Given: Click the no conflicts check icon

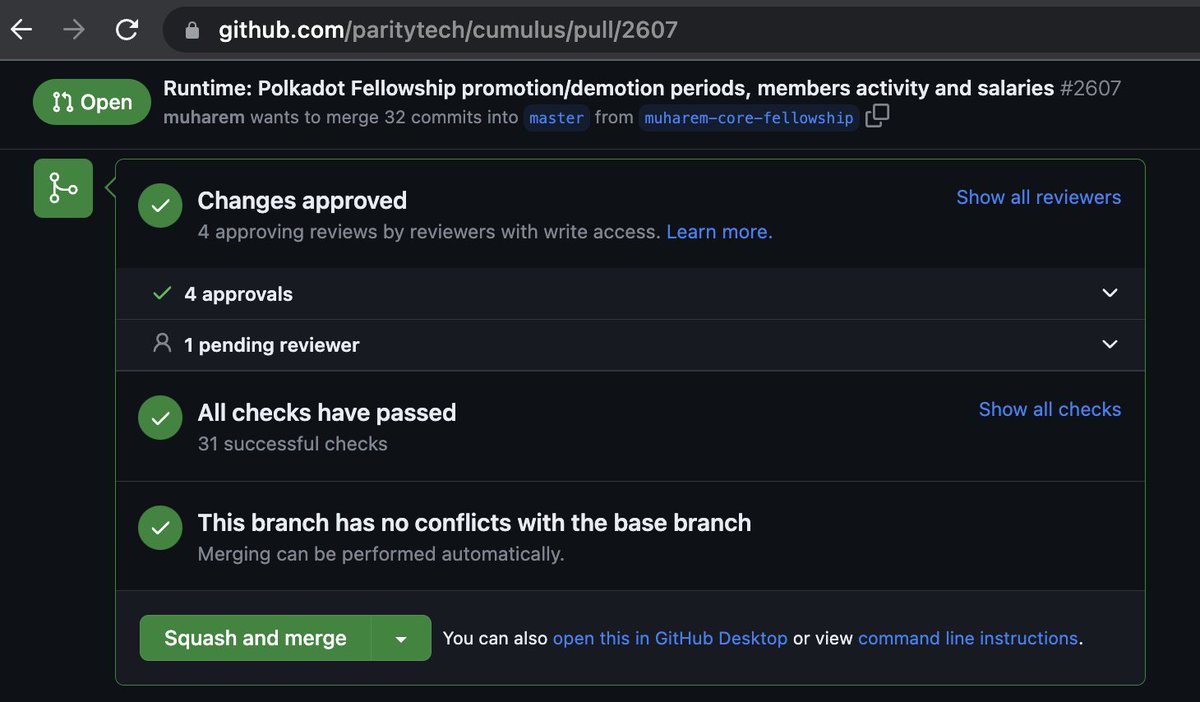Looking at the screenshot, I should (160, 528).
